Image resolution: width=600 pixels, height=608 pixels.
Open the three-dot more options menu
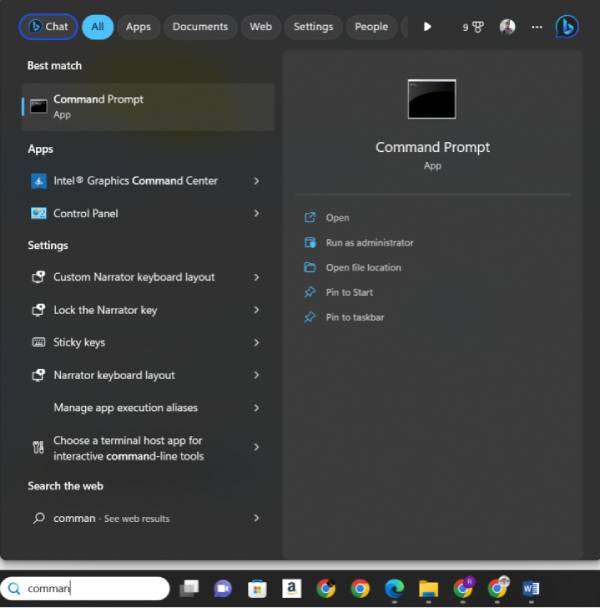[x=537, y=27]
